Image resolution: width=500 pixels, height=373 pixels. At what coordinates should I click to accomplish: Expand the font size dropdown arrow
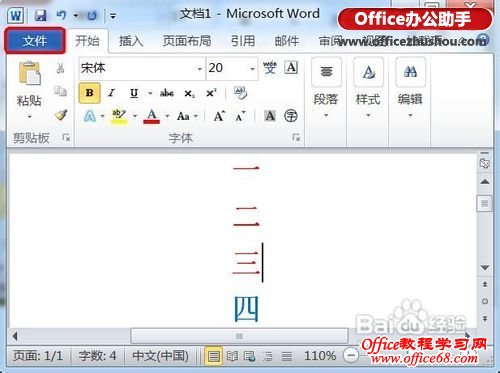click(253, 69)
